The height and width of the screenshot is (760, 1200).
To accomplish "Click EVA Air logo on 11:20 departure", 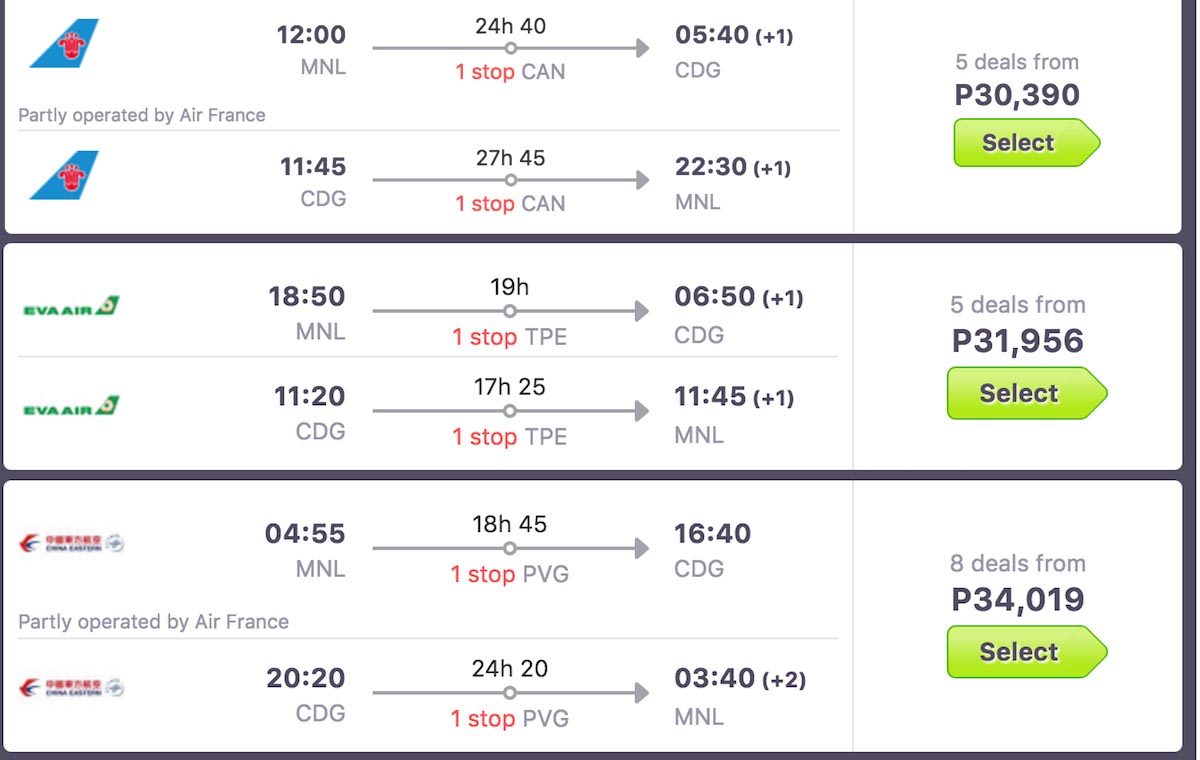I will point(71,406).
